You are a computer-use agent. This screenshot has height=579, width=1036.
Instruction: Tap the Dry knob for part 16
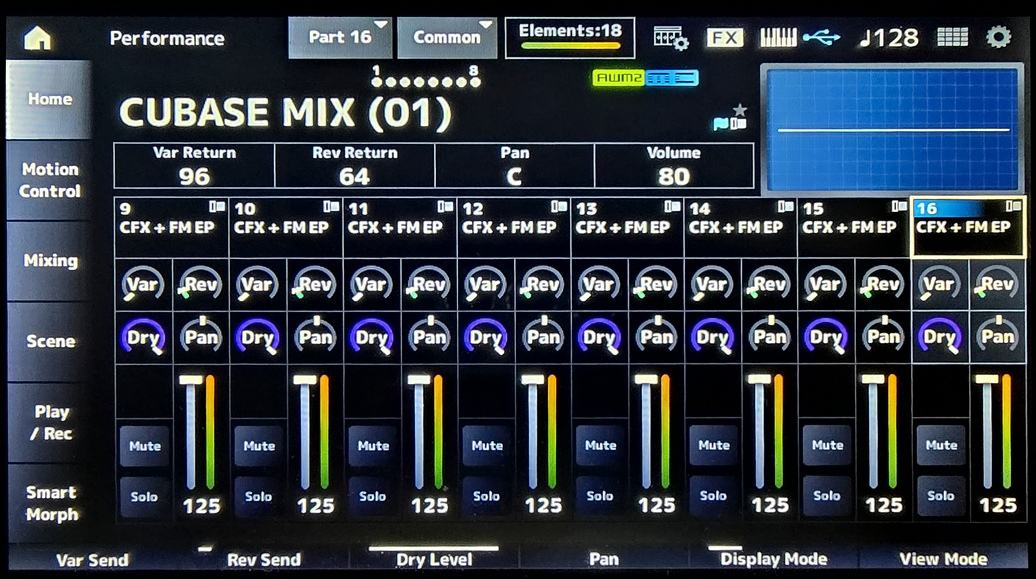coord(940,337)
